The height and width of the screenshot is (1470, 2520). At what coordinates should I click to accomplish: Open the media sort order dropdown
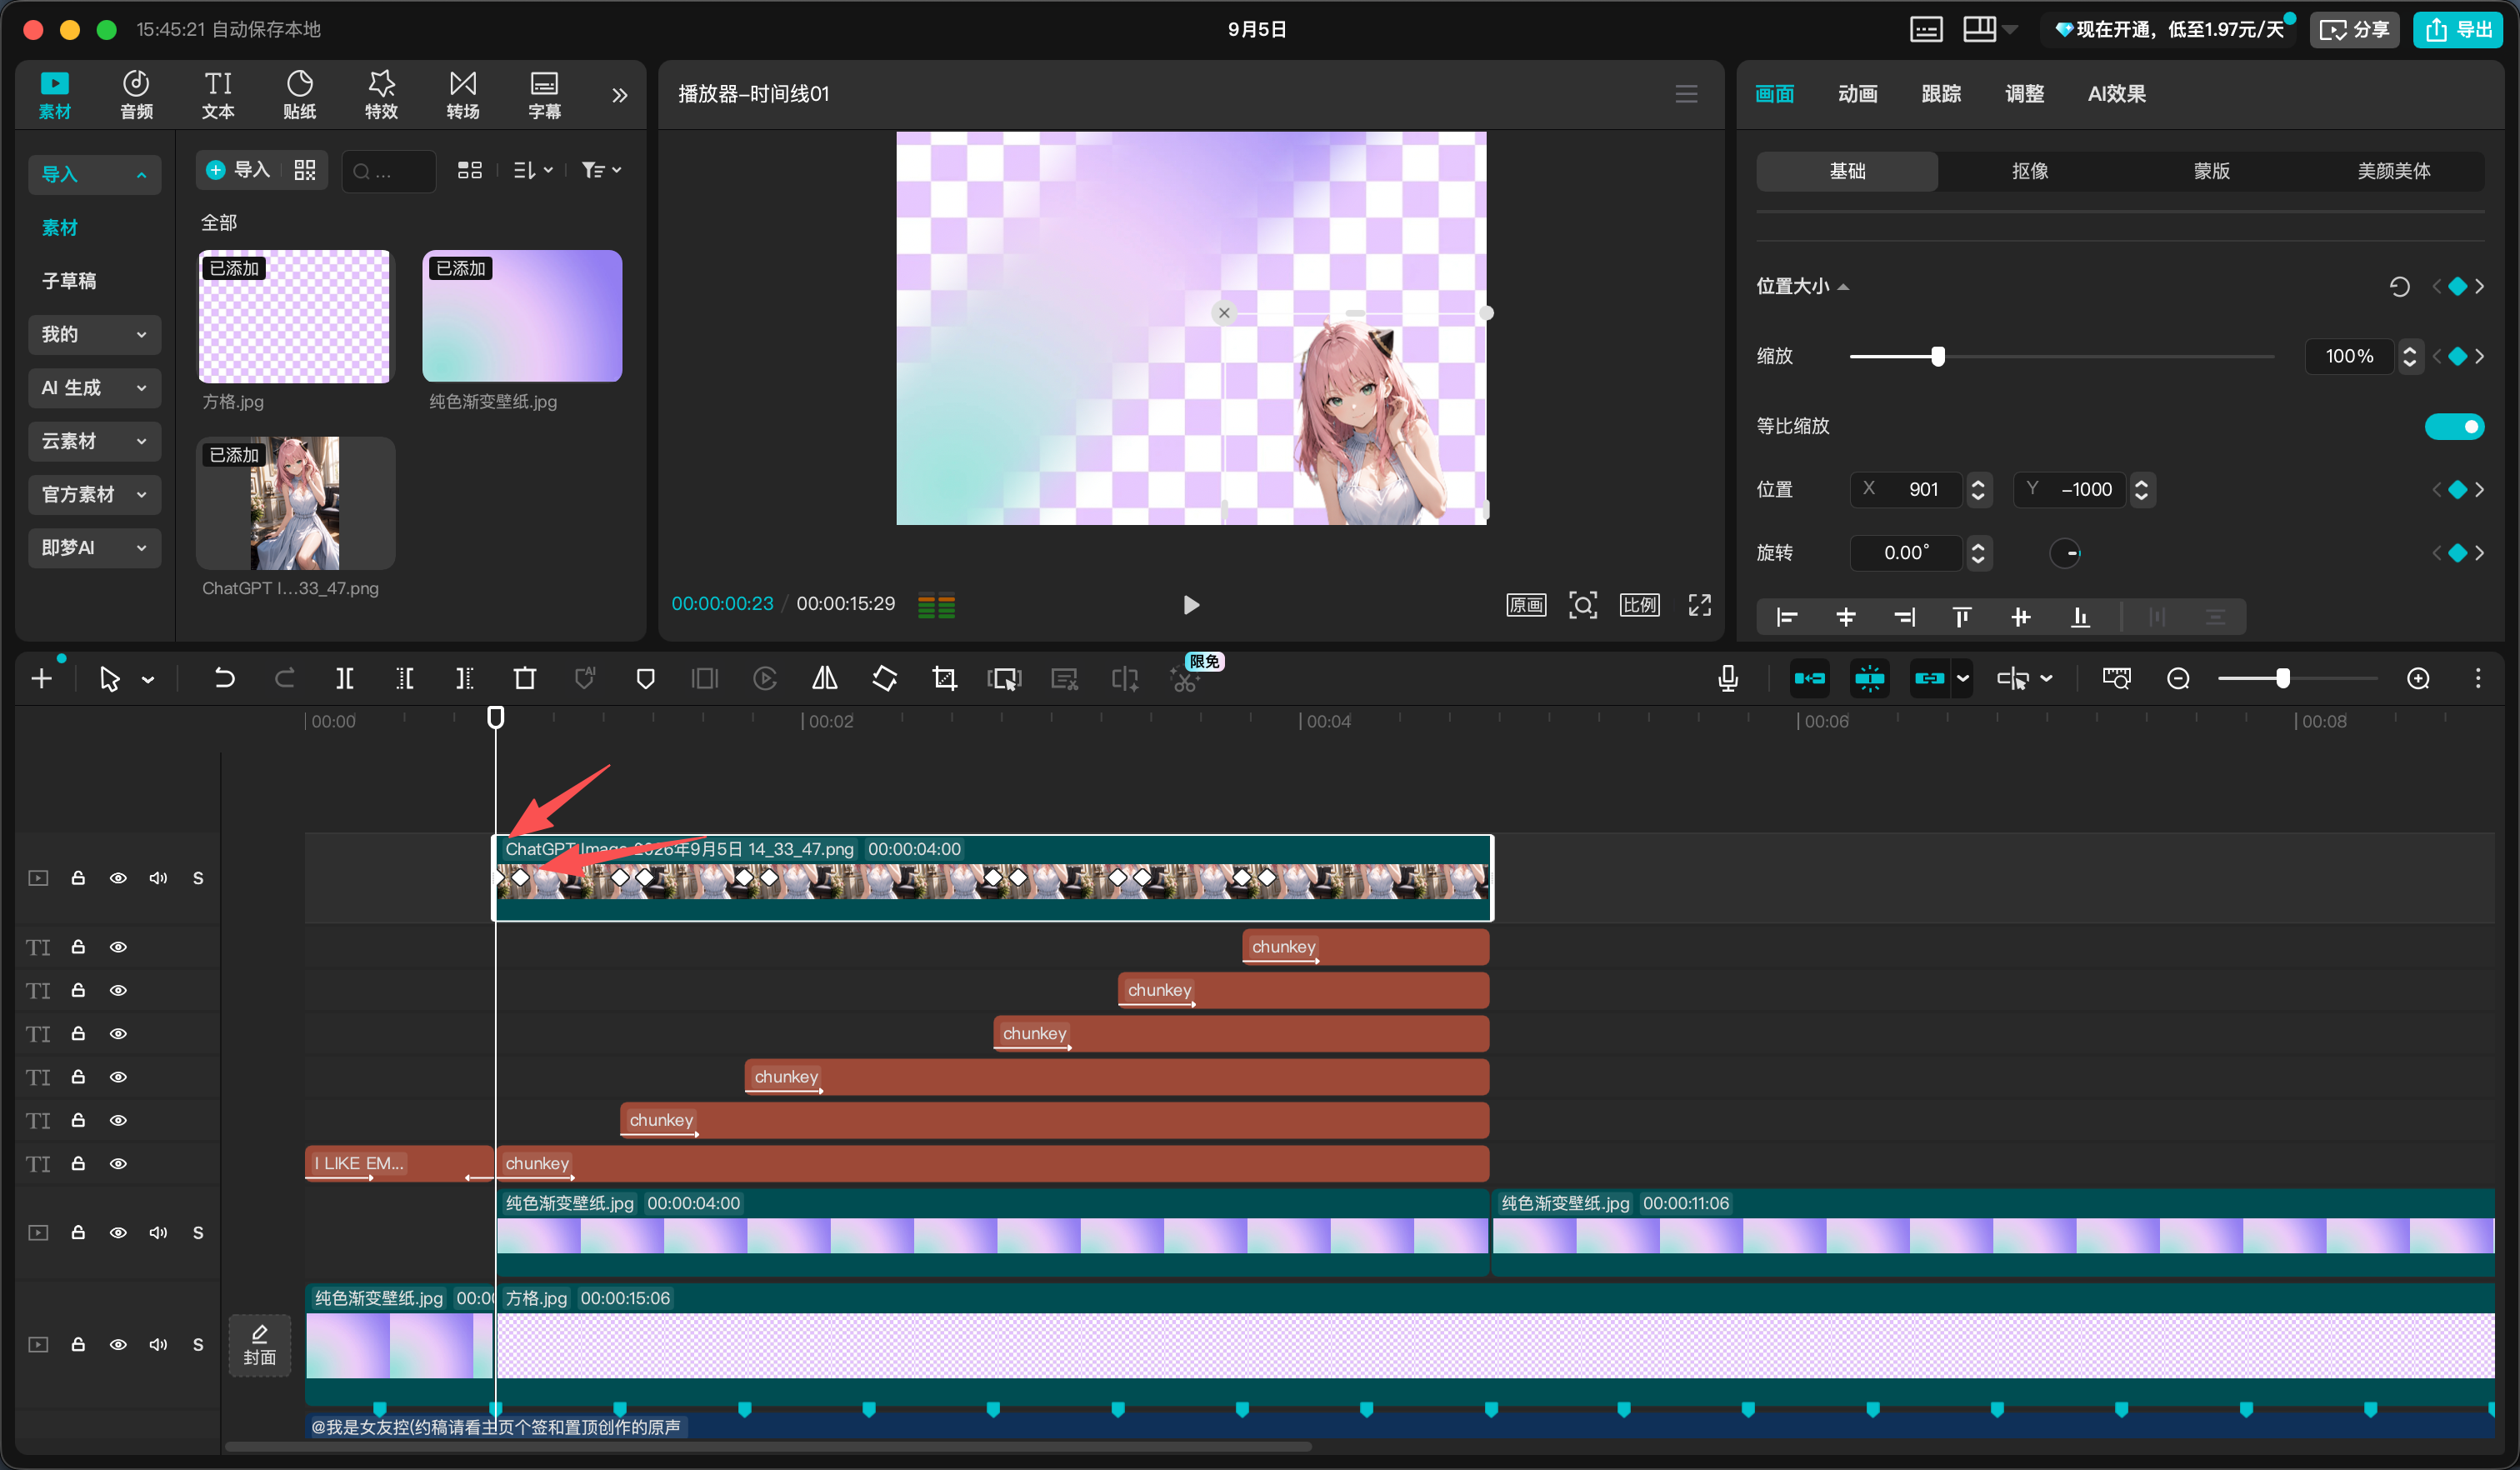pyautogui.click(x=532, y=170)
